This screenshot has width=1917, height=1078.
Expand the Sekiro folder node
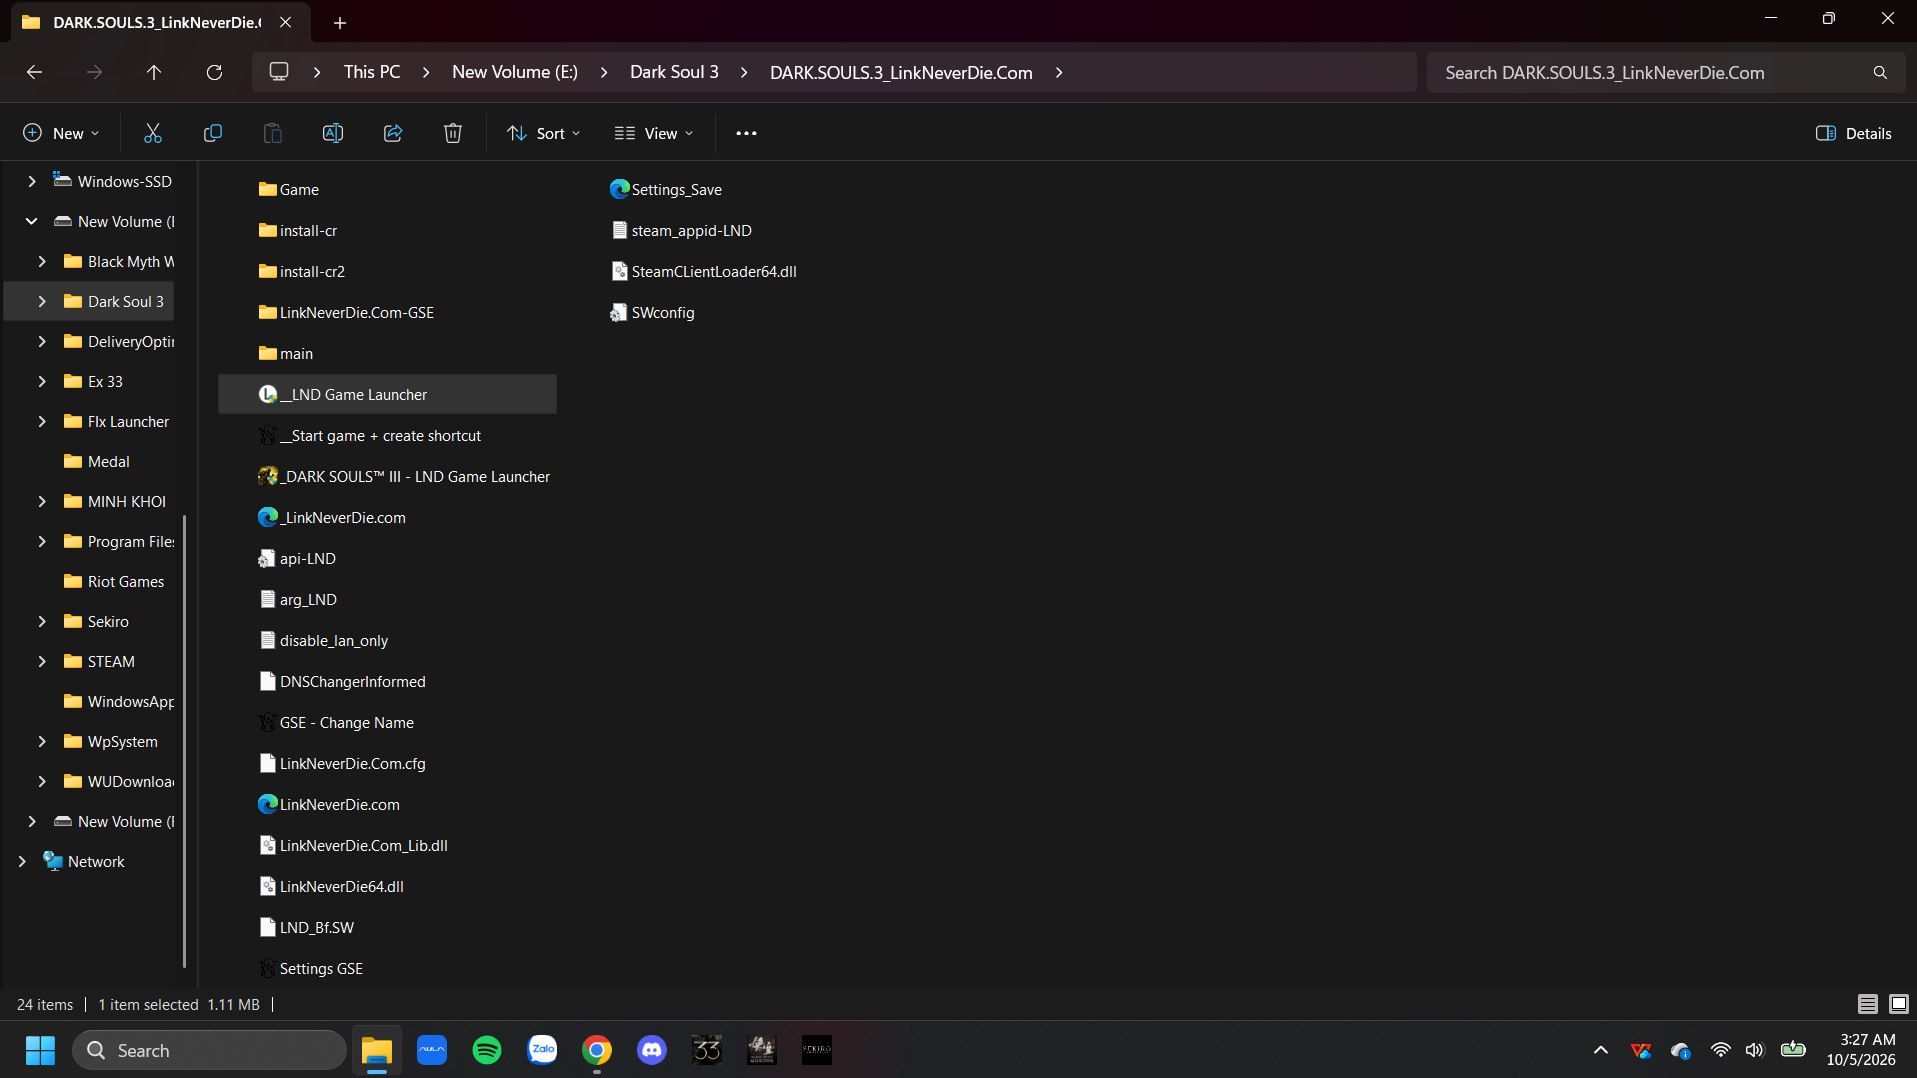click(42, 621)
